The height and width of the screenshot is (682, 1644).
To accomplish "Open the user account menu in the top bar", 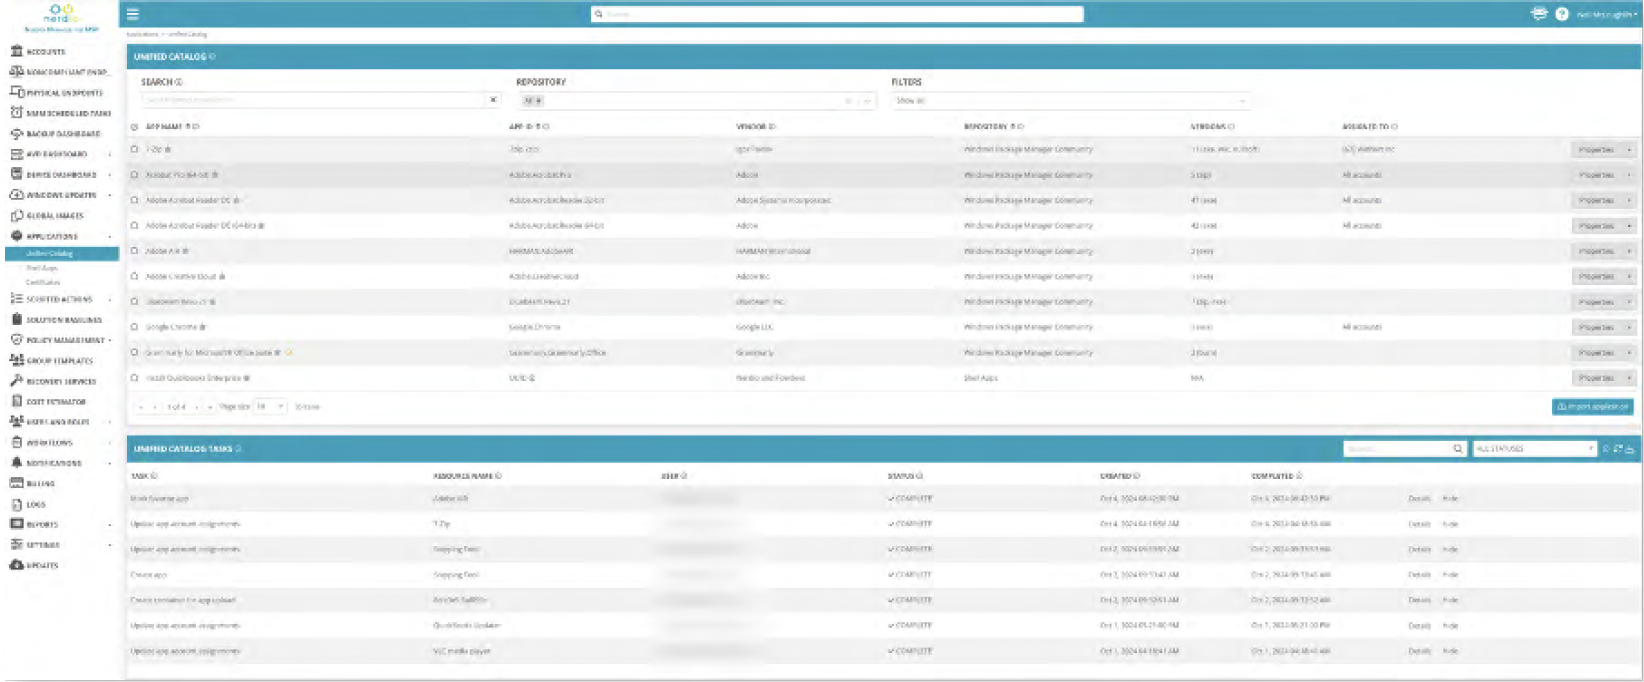I will pyautogui.click(x=1607, y=15).
